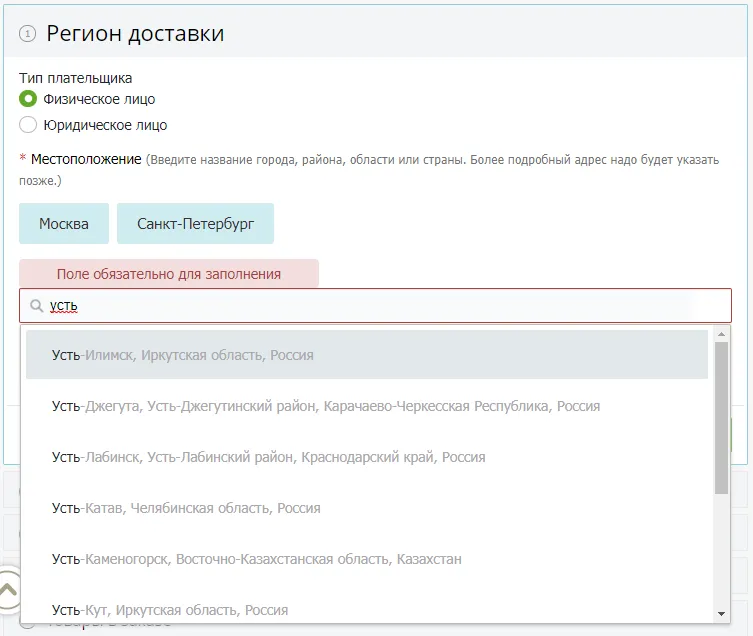Click the Санкт-Петербург quick-select button
753x636 pixels.
[x=195, y=224]
